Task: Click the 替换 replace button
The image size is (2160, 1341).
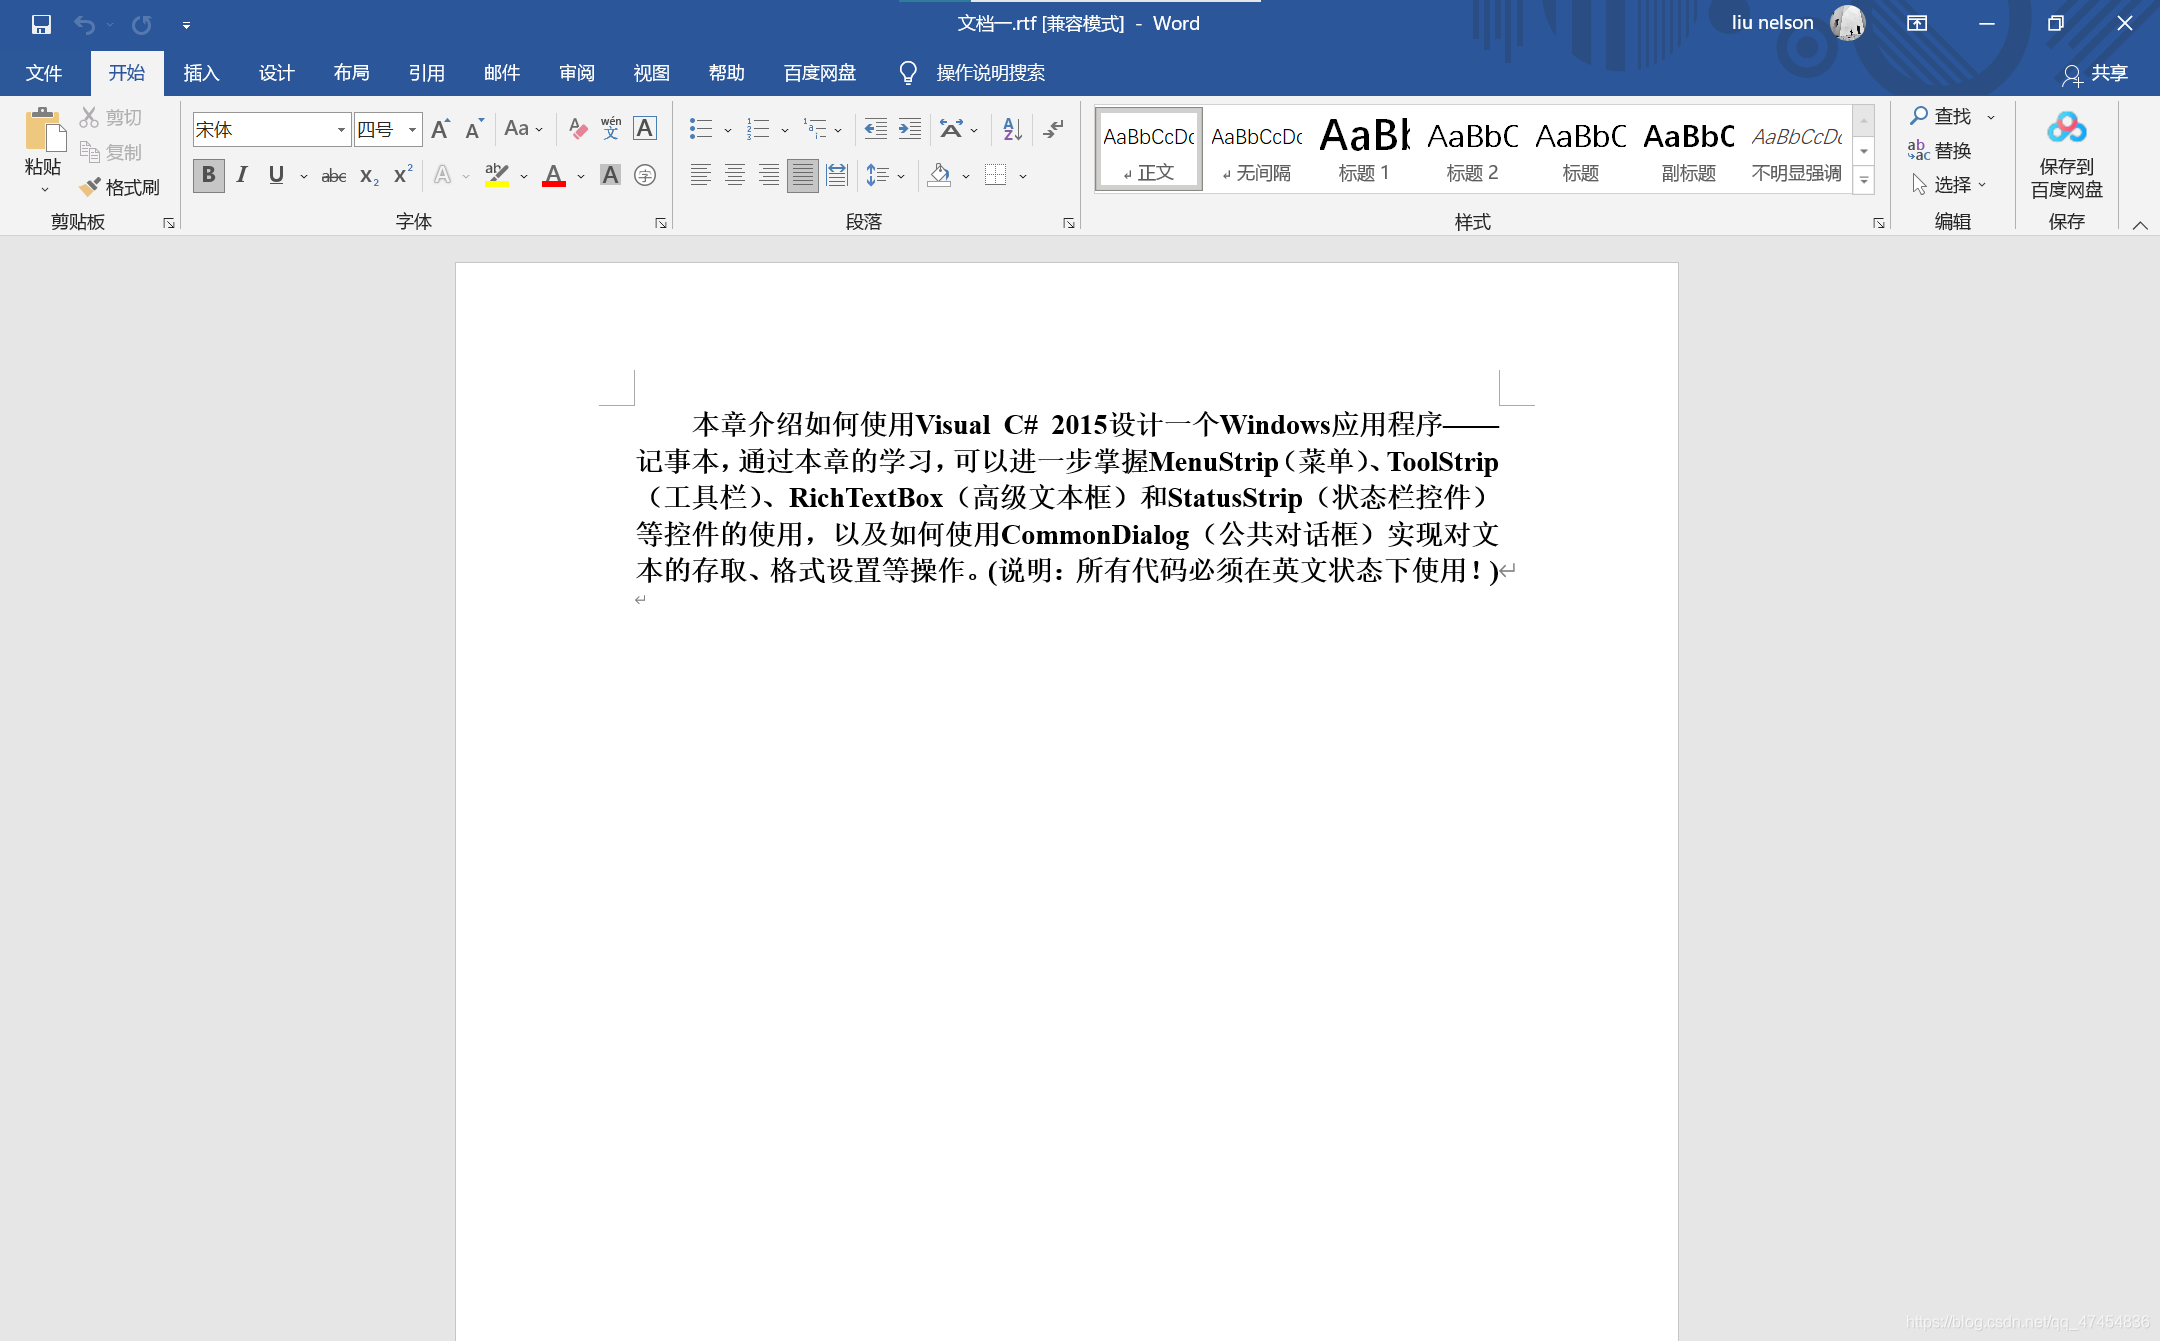Action: click(x=1944, y=150)
